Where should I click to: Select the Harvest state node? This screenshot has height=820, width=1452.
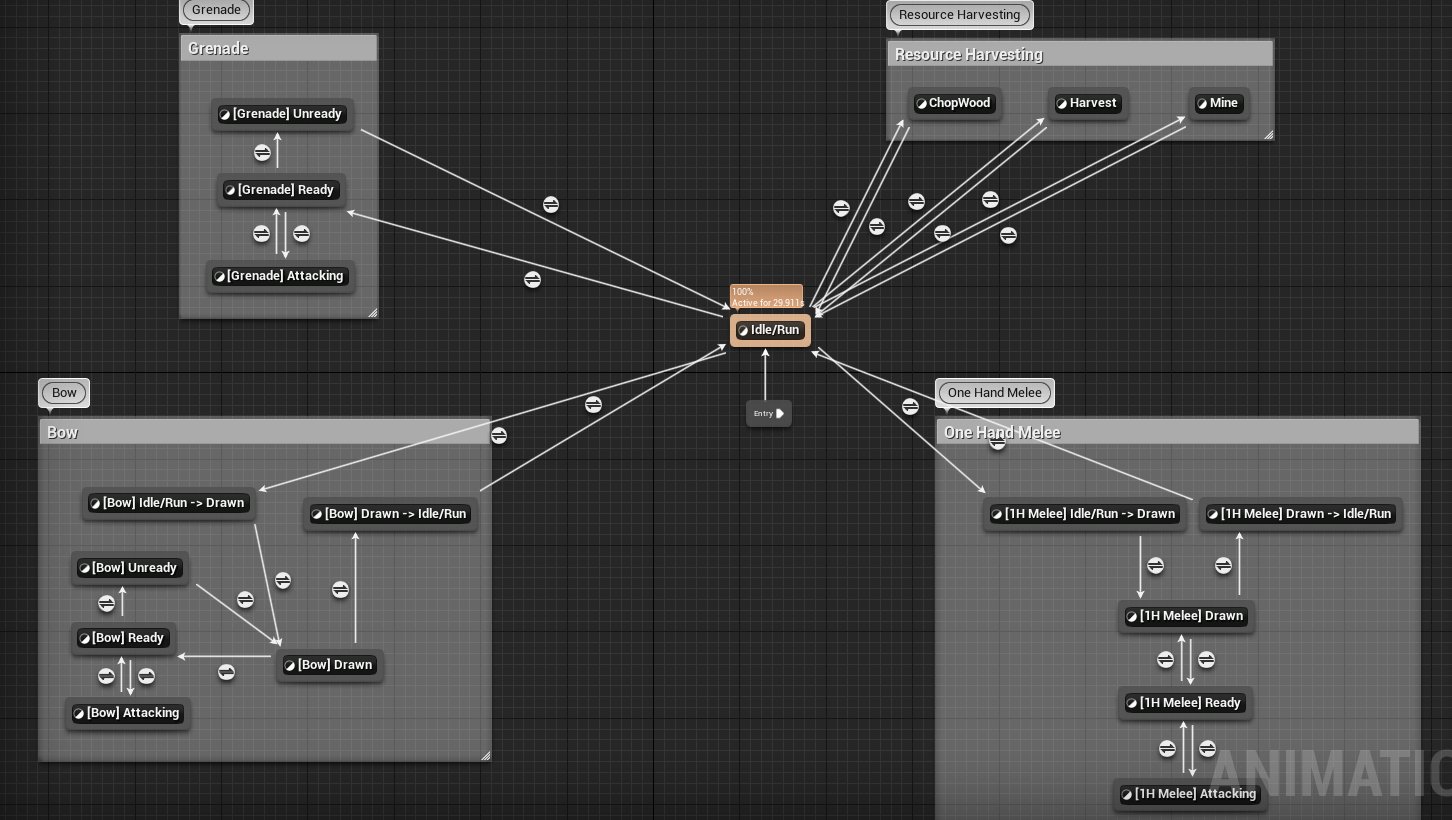point(1087,103)
